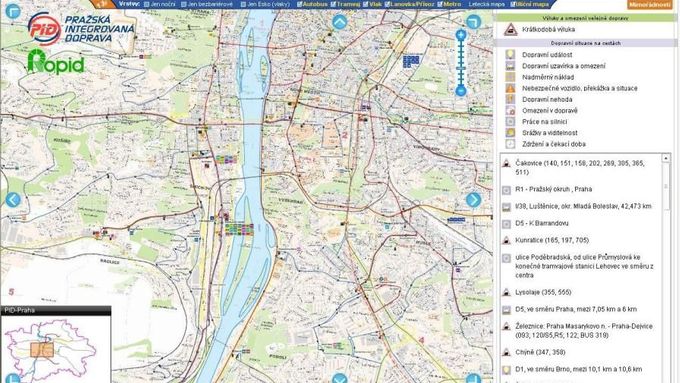Enable the Jen noční checkbox

(x=147, y=4)
